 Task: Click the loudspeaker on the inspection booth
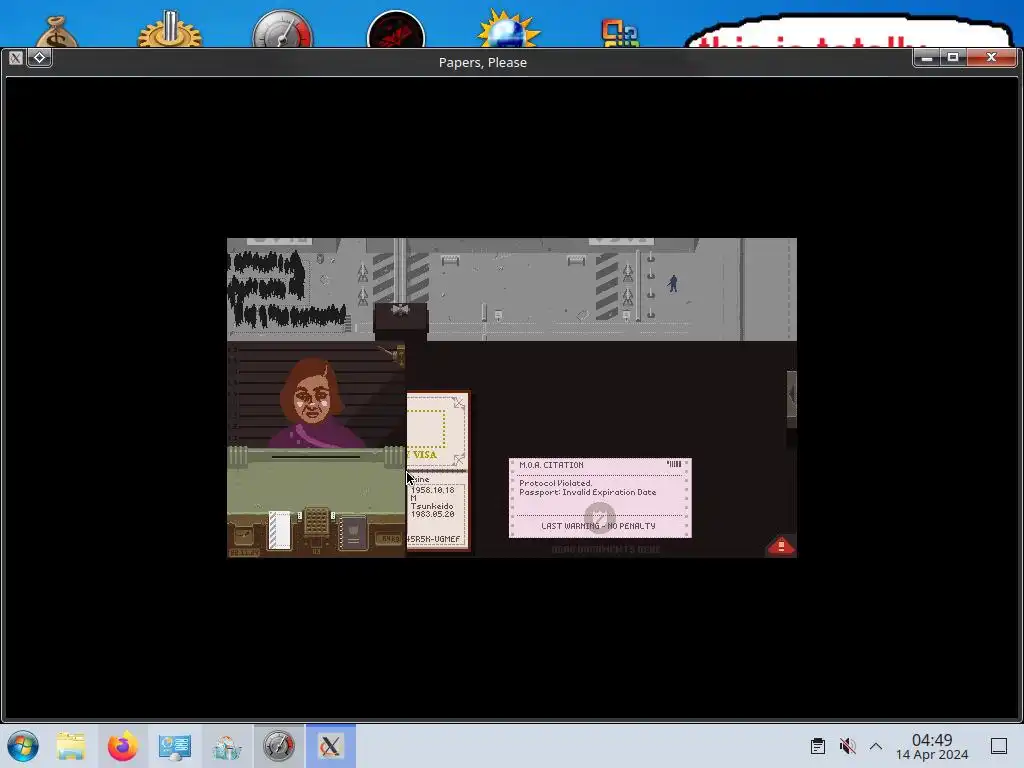400,309
